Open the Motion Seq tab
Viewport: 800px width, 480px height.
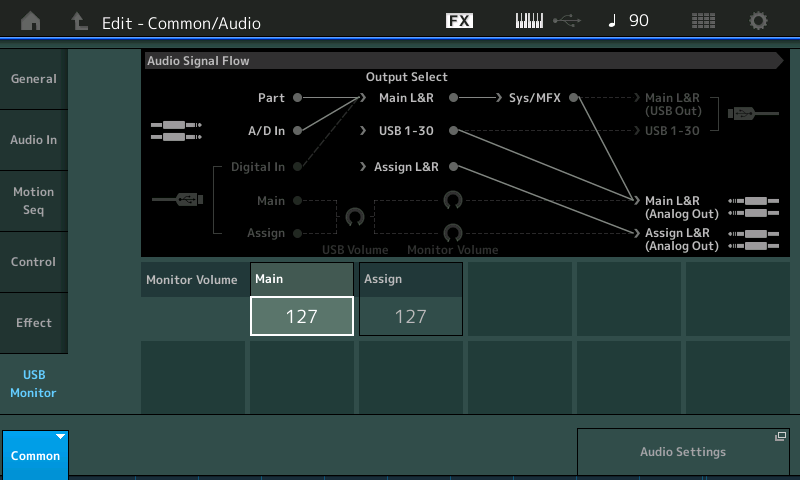34,201
